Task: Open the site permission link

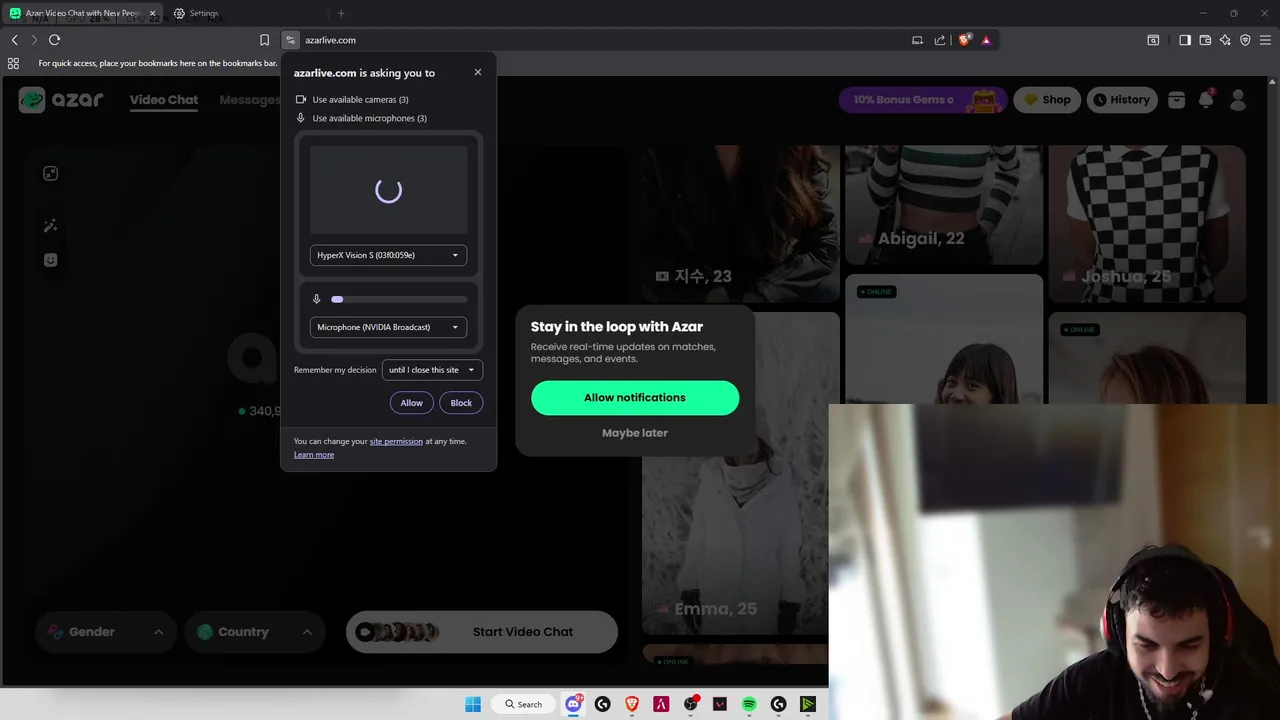Action: 396,441
